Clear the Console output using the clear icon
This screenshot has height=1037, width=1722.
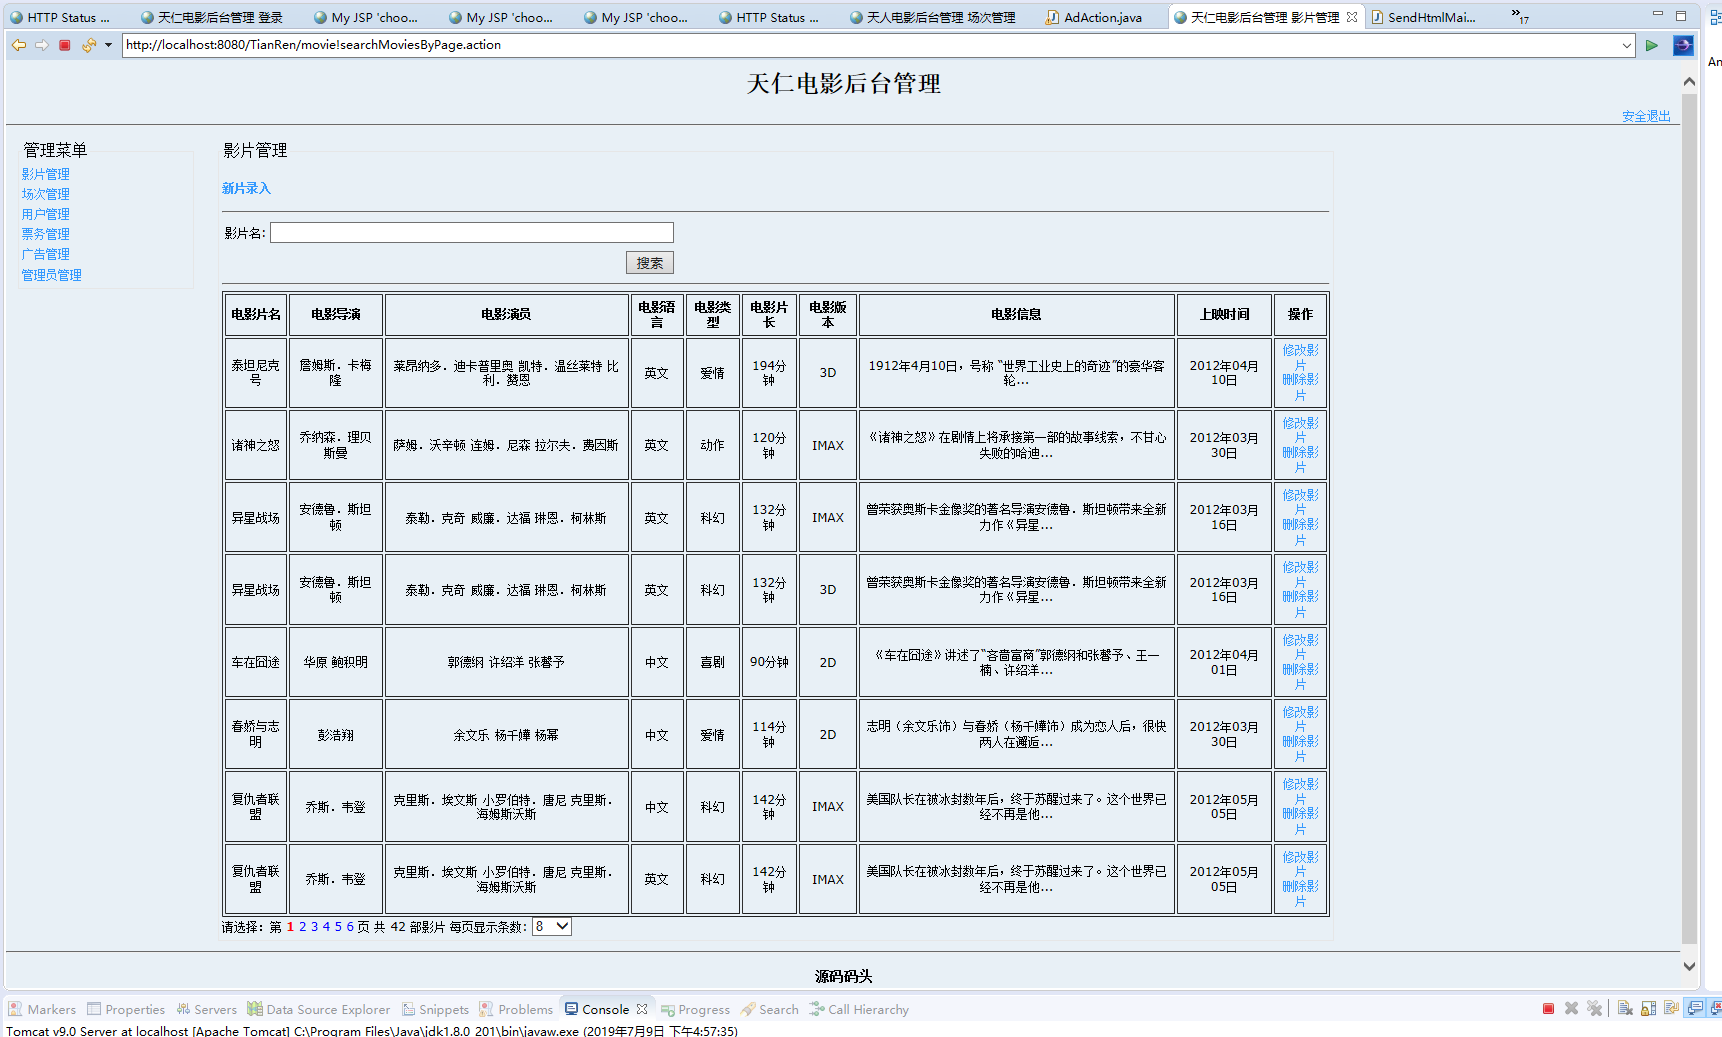point(1625,1009)
